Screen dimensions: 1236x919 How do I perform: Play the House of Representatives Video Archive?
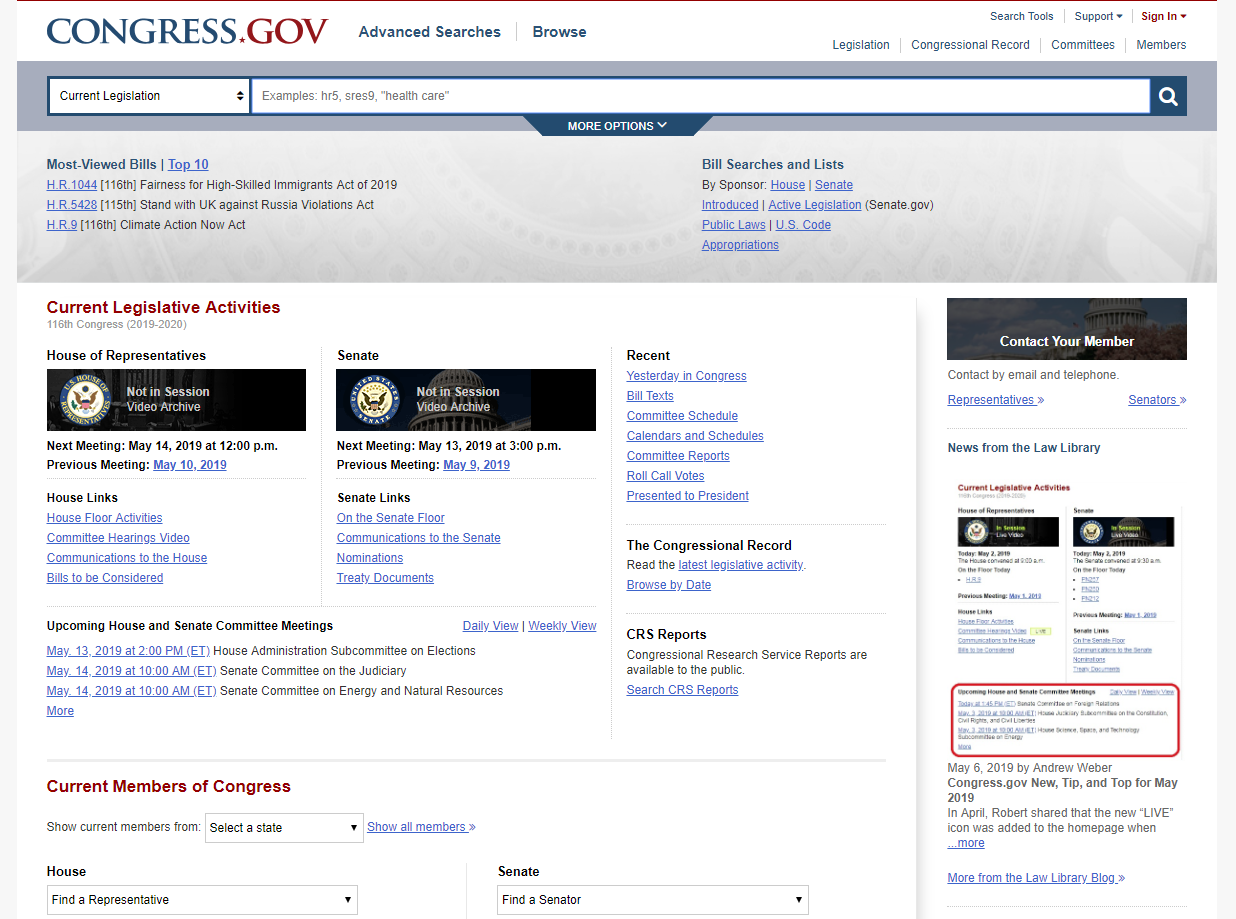tap(176, 399)
